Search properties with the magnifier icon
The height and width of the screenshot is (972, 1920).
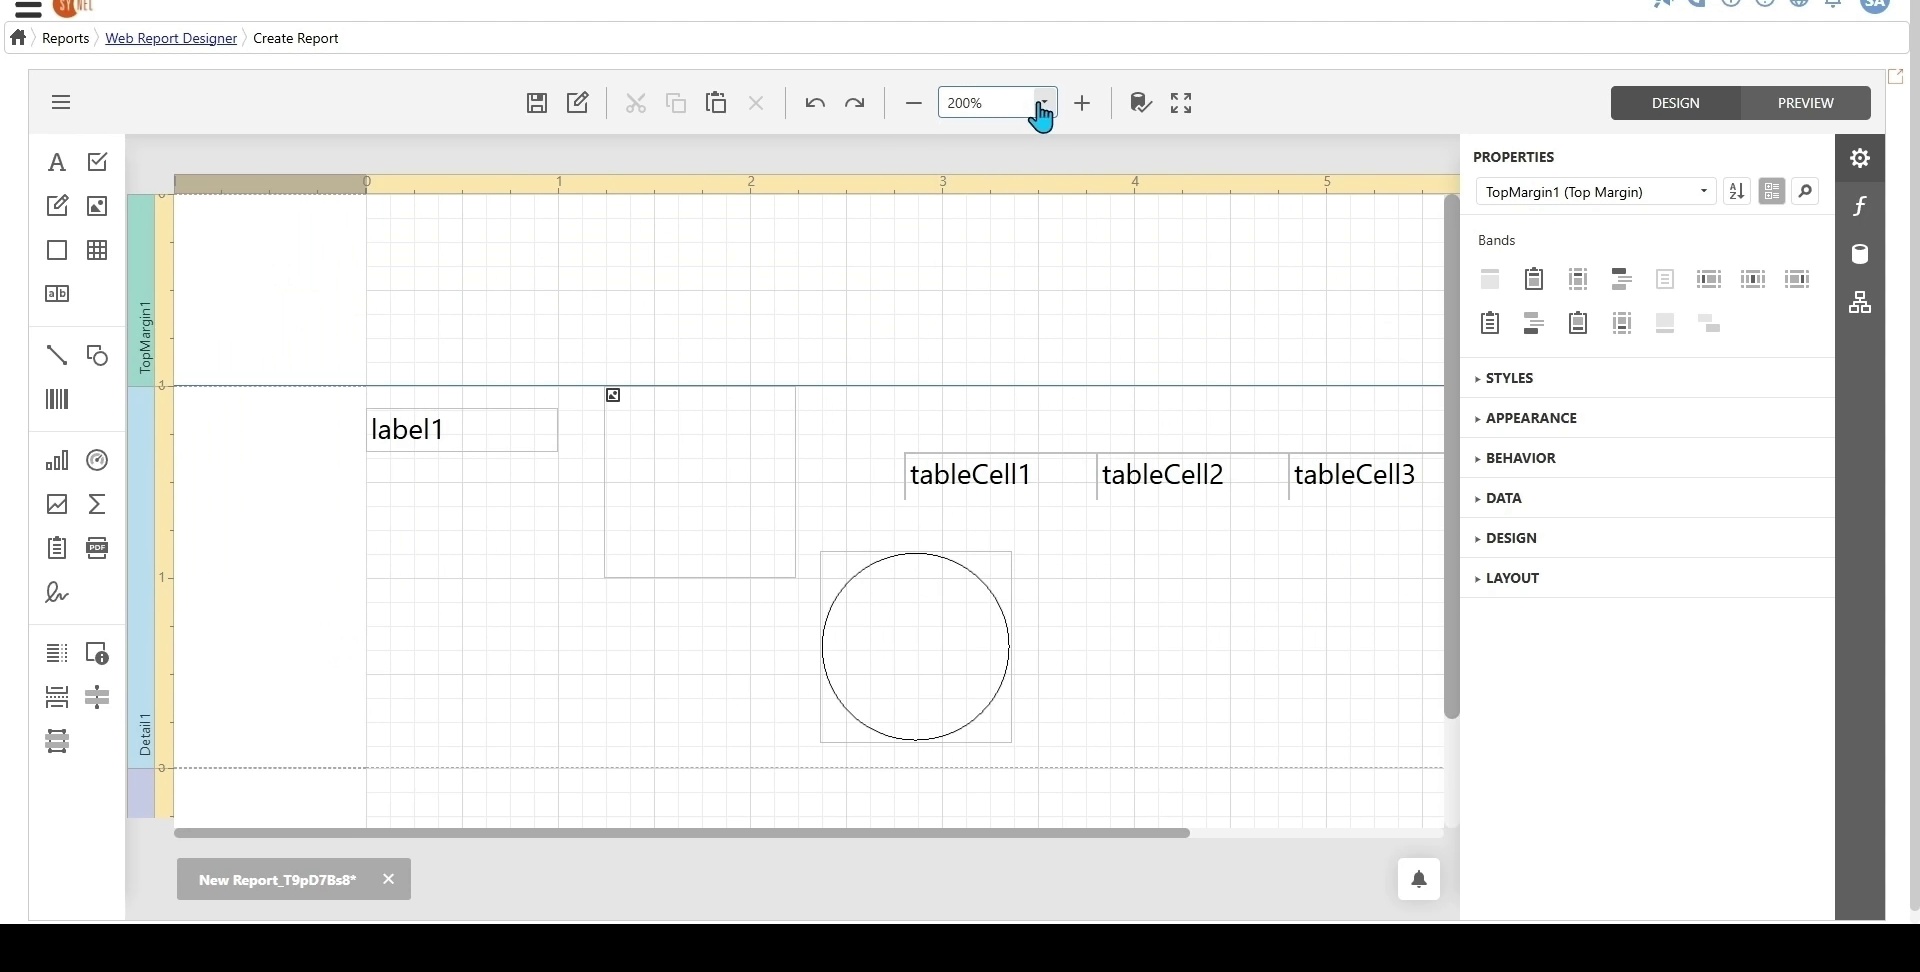[1806, 192]
